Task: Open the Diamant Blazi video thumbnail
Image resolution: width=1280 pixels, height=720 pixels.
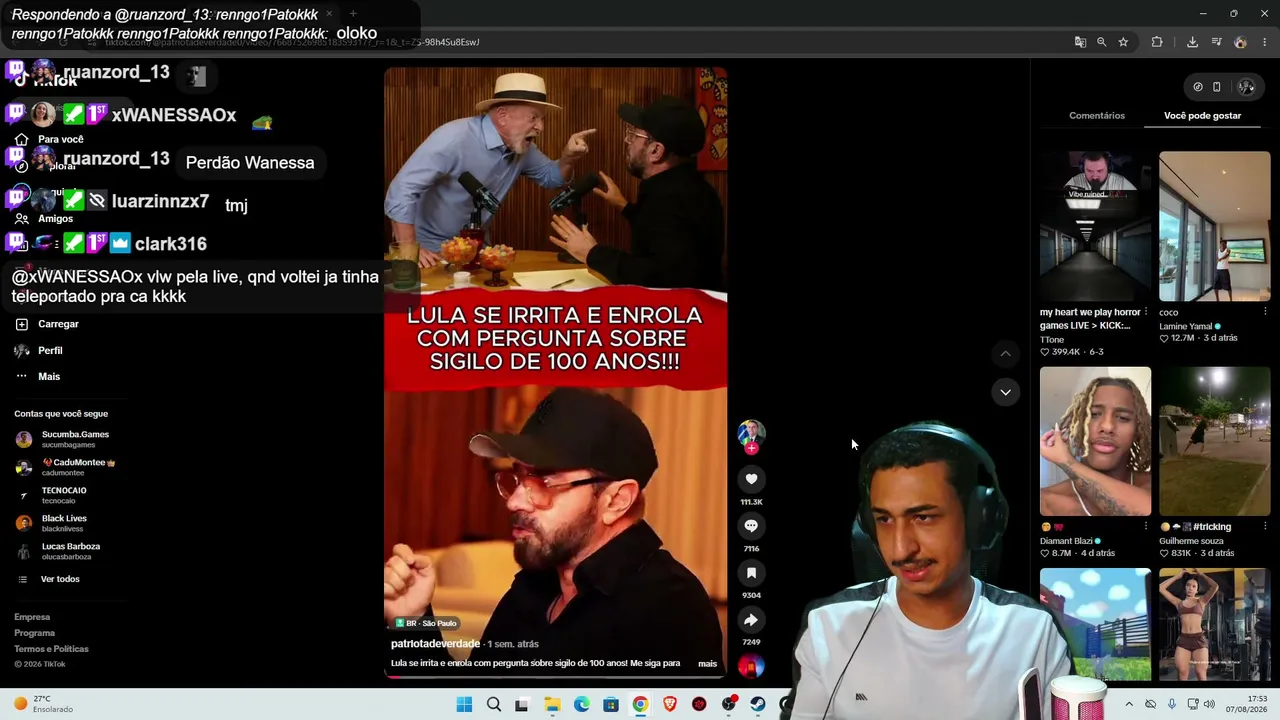Action: (x=1095, y=441)
